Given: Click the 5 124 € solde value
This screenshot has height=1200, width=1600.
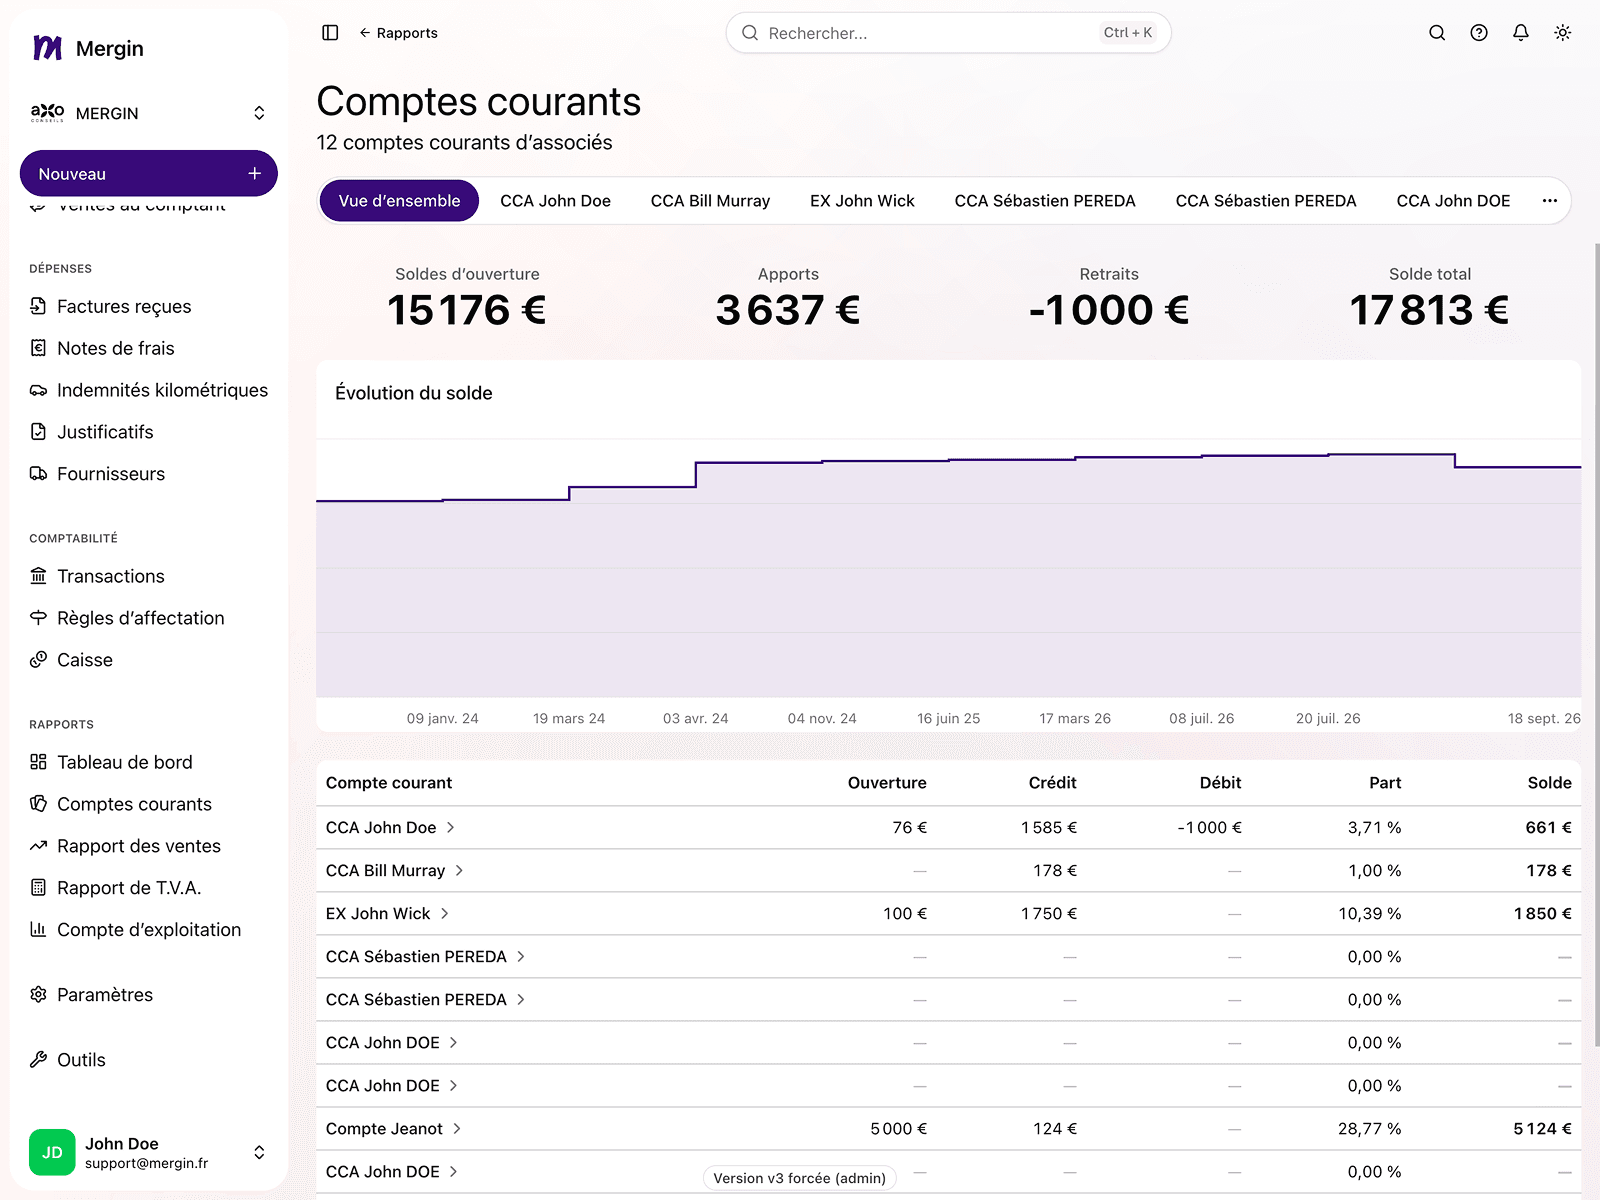Looking at the screenshot, I should click(x=1542, y=1129).
